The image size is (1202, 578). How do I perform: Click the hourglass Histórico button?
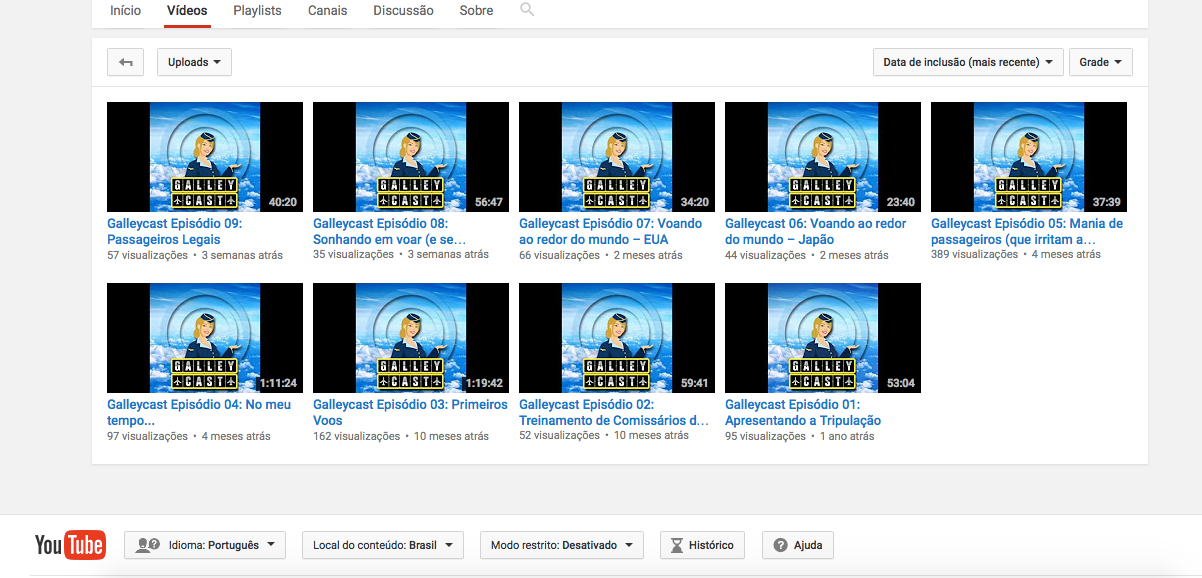pos(702,545)
